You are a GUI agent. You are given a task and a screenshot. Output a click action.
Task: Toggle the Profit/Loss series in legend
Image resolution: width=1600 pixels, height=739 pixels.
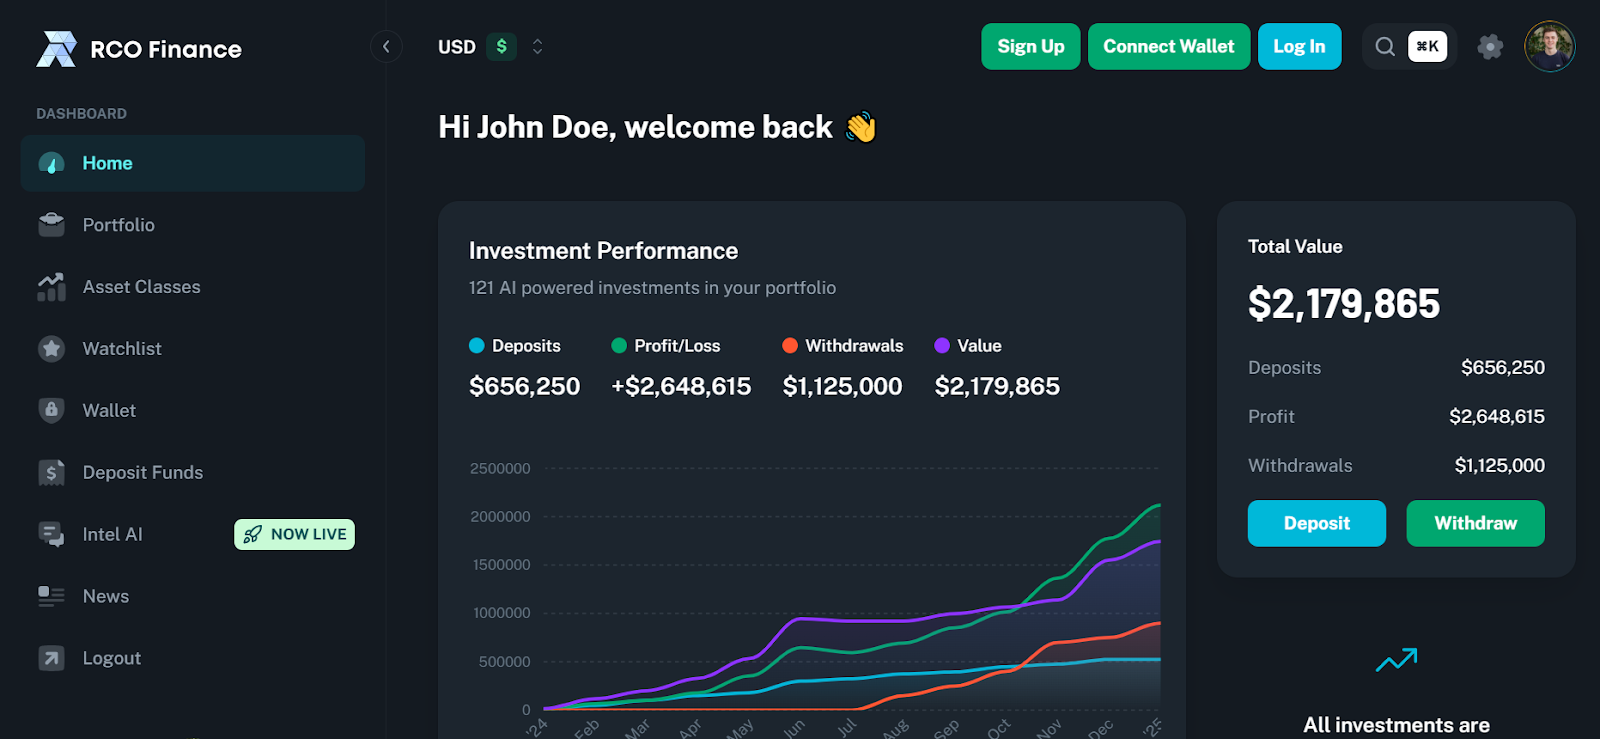(x=619, y=346)
